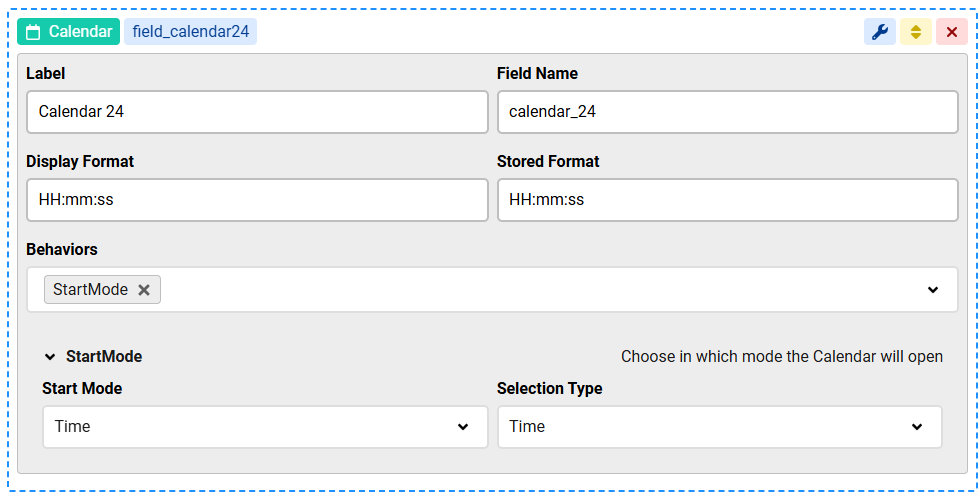This screenshot has width=980, height=493.
Task: Click the yellow up-down reorder arrows icon
Action: tap(916, 32)
